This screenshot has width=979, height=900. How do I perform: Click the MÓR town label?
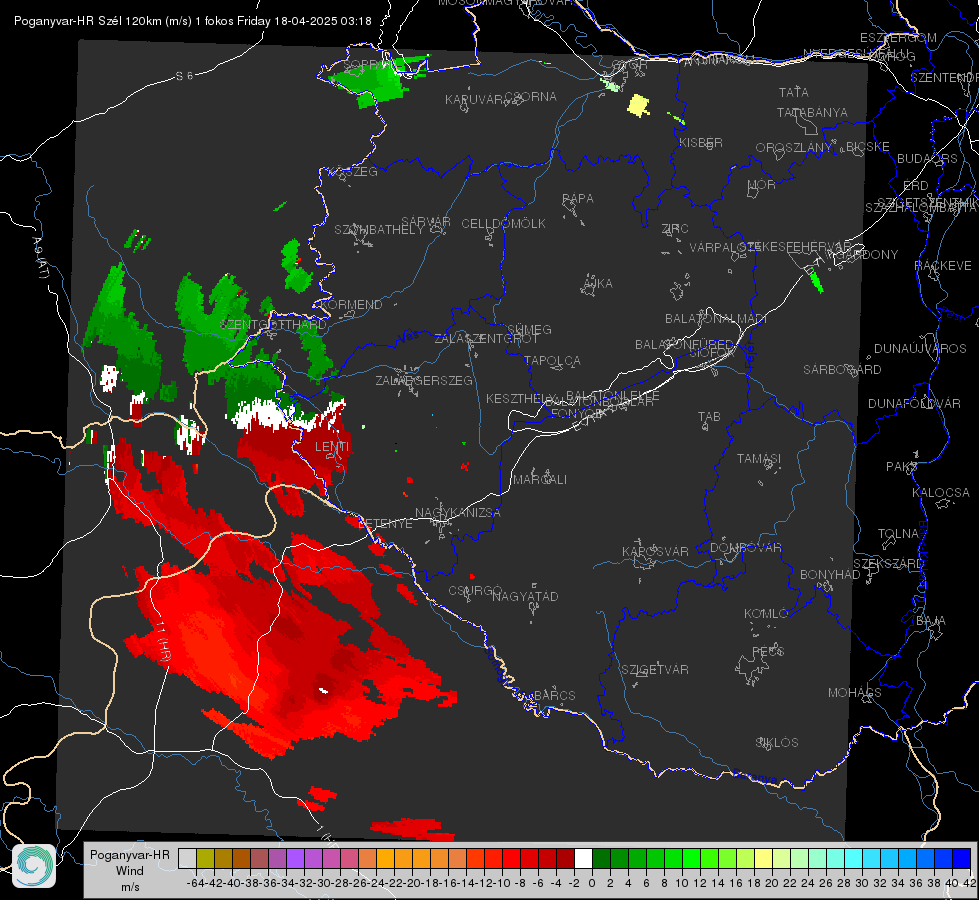(762, 184)
